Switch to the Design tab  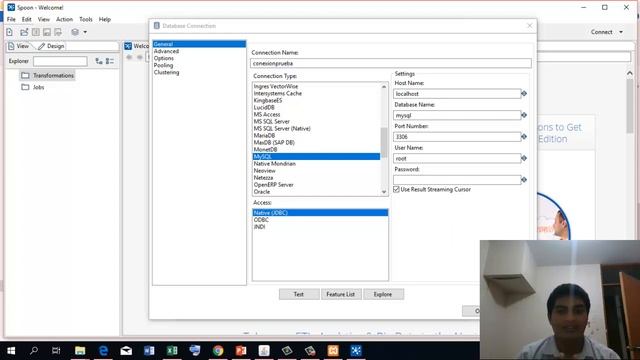tap(51, 46)
